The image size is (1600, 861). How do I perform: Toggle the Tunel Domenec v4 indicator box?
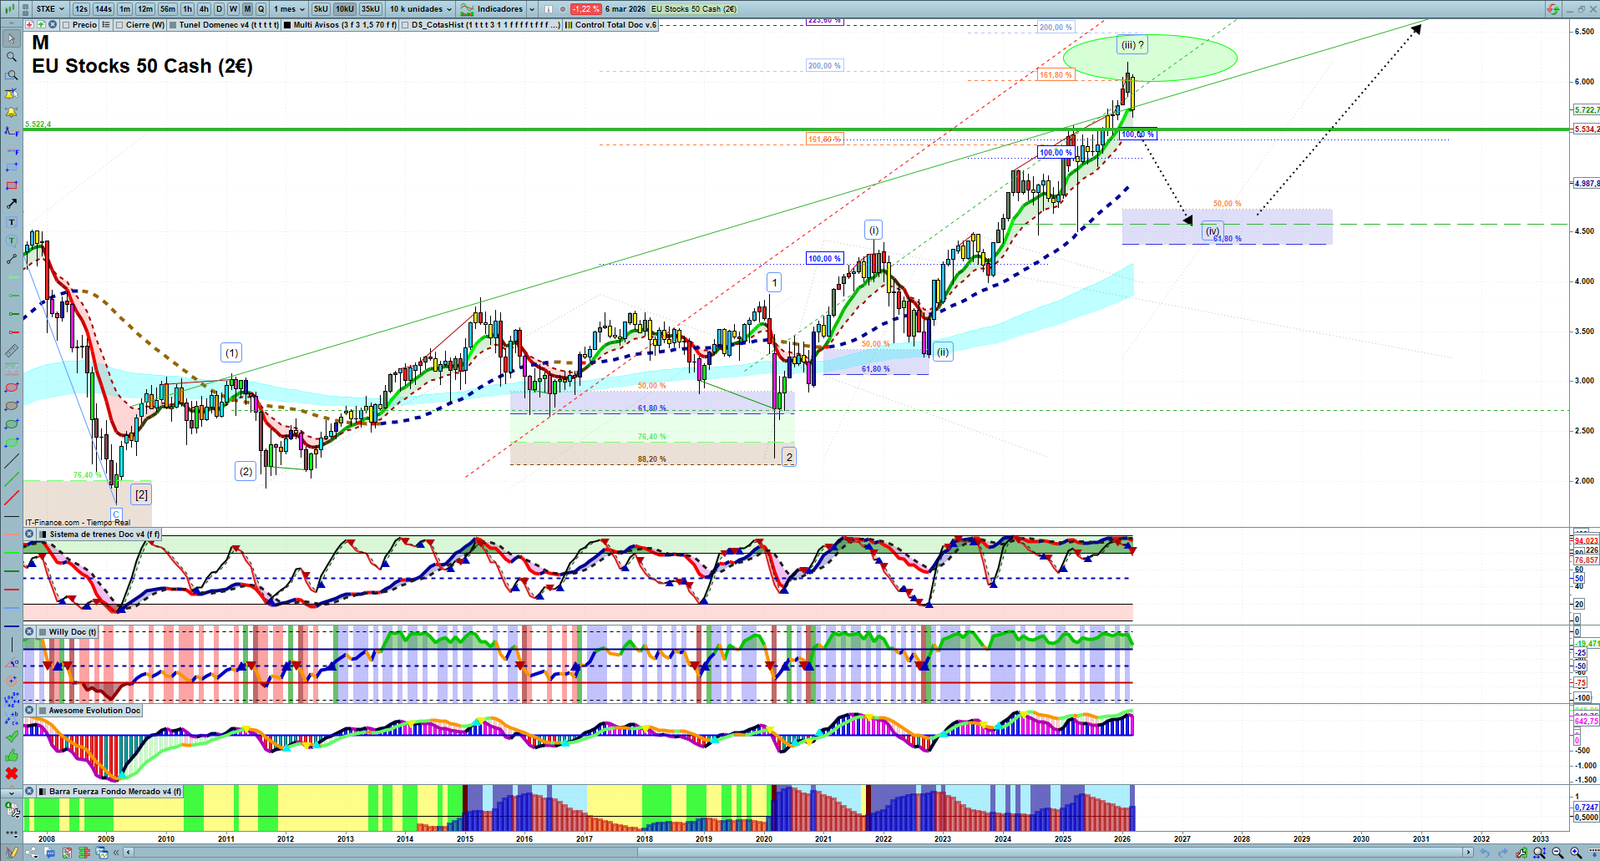point(173,25)
